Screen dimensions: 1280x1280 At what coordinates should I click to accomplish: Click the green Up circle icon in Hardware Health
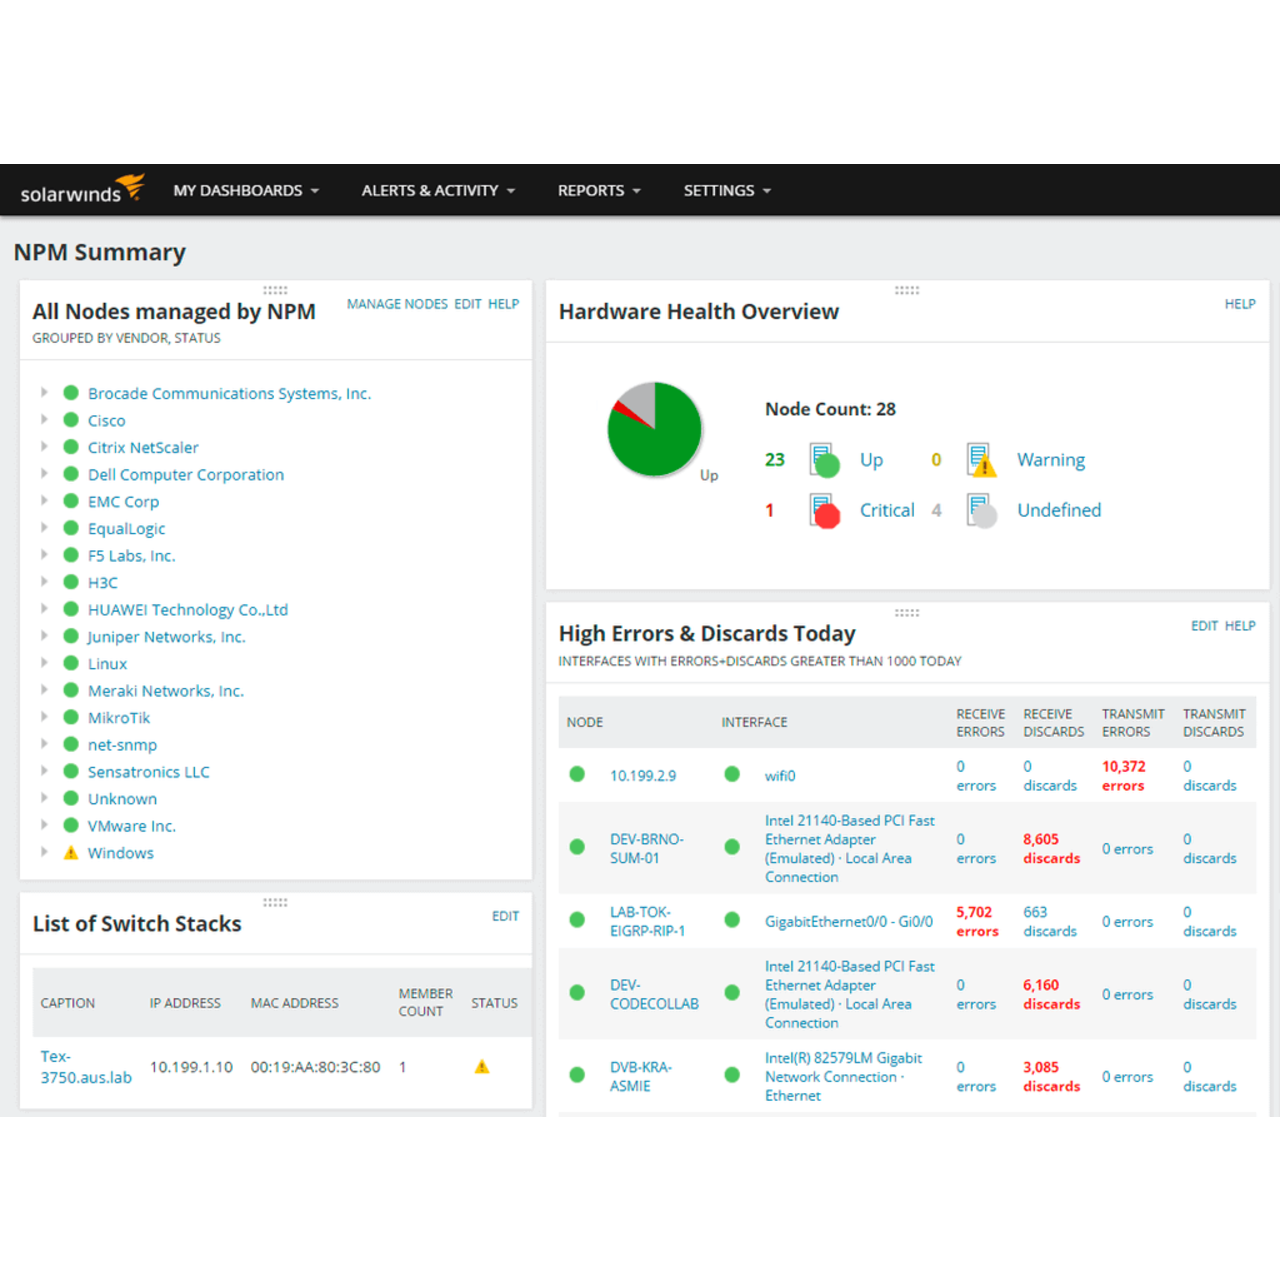824,463
